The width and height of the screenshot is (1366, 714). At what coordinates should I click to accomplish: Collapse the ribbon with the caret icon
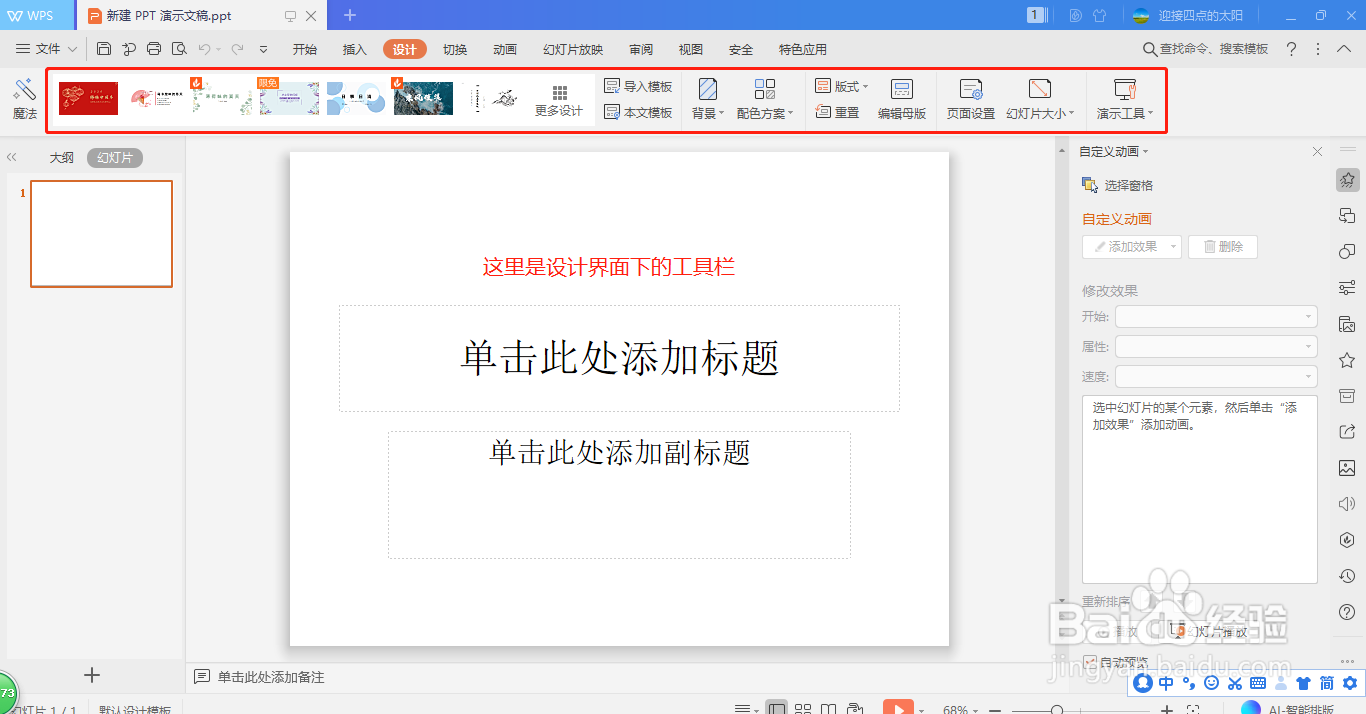1344,49
